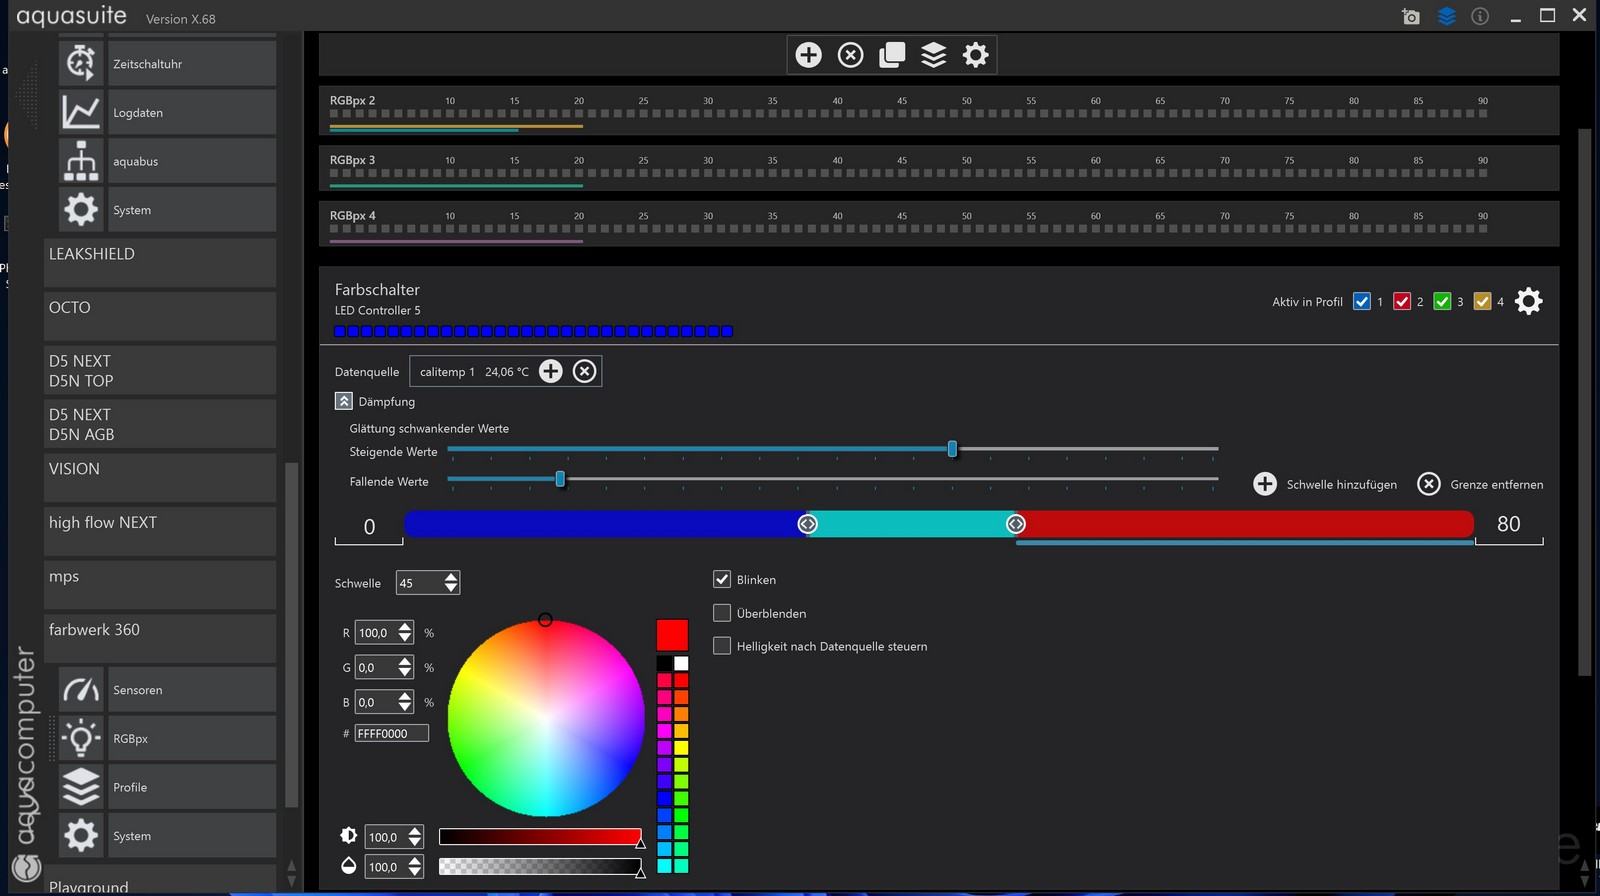This screenshot has height=896, width=1600.
Task: Select the RGBpx 2 LED strip row
Action: 939,110
